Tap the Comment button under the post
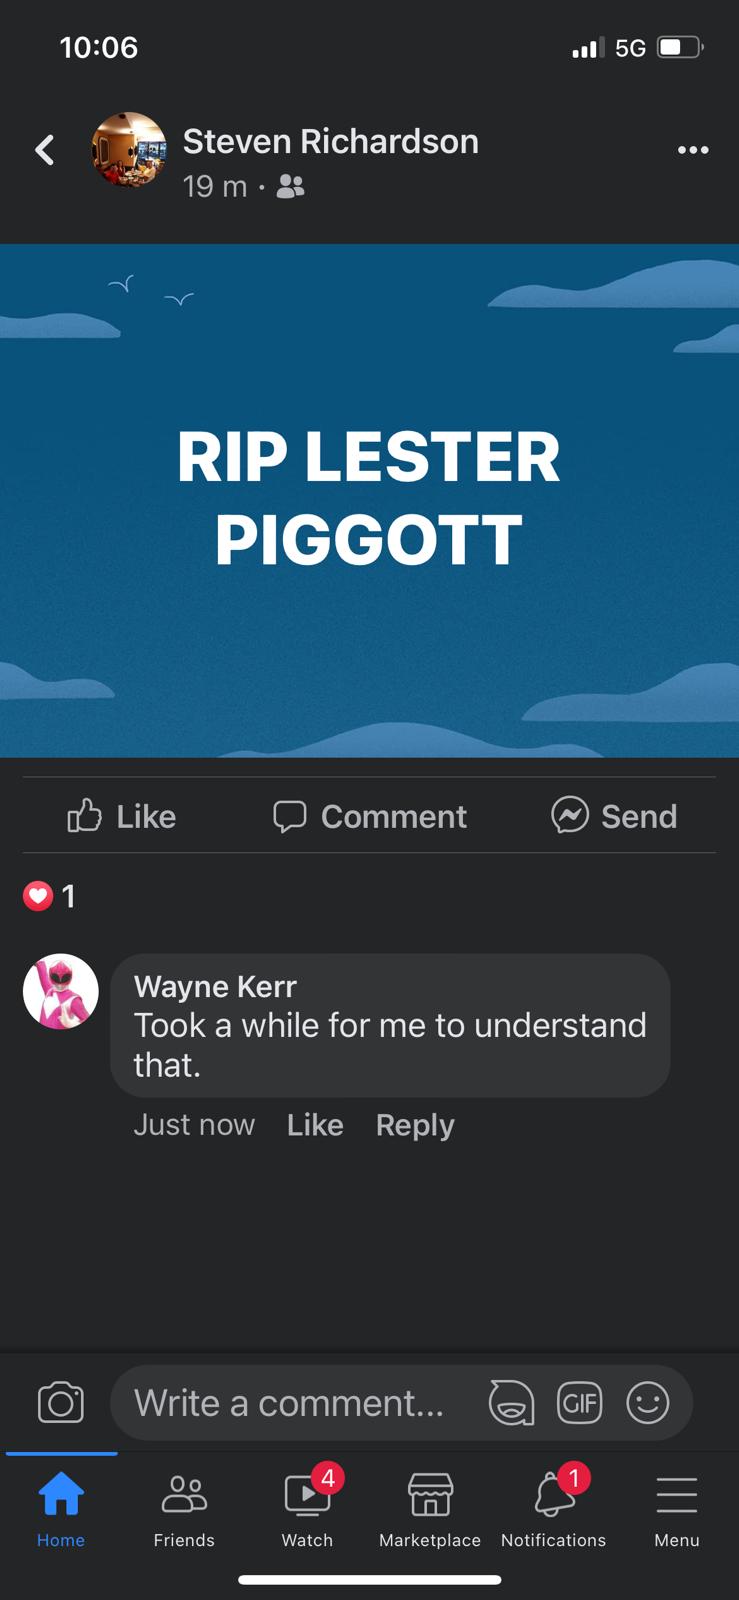This screenshot has width=739, height=1600. click(370, 816)
